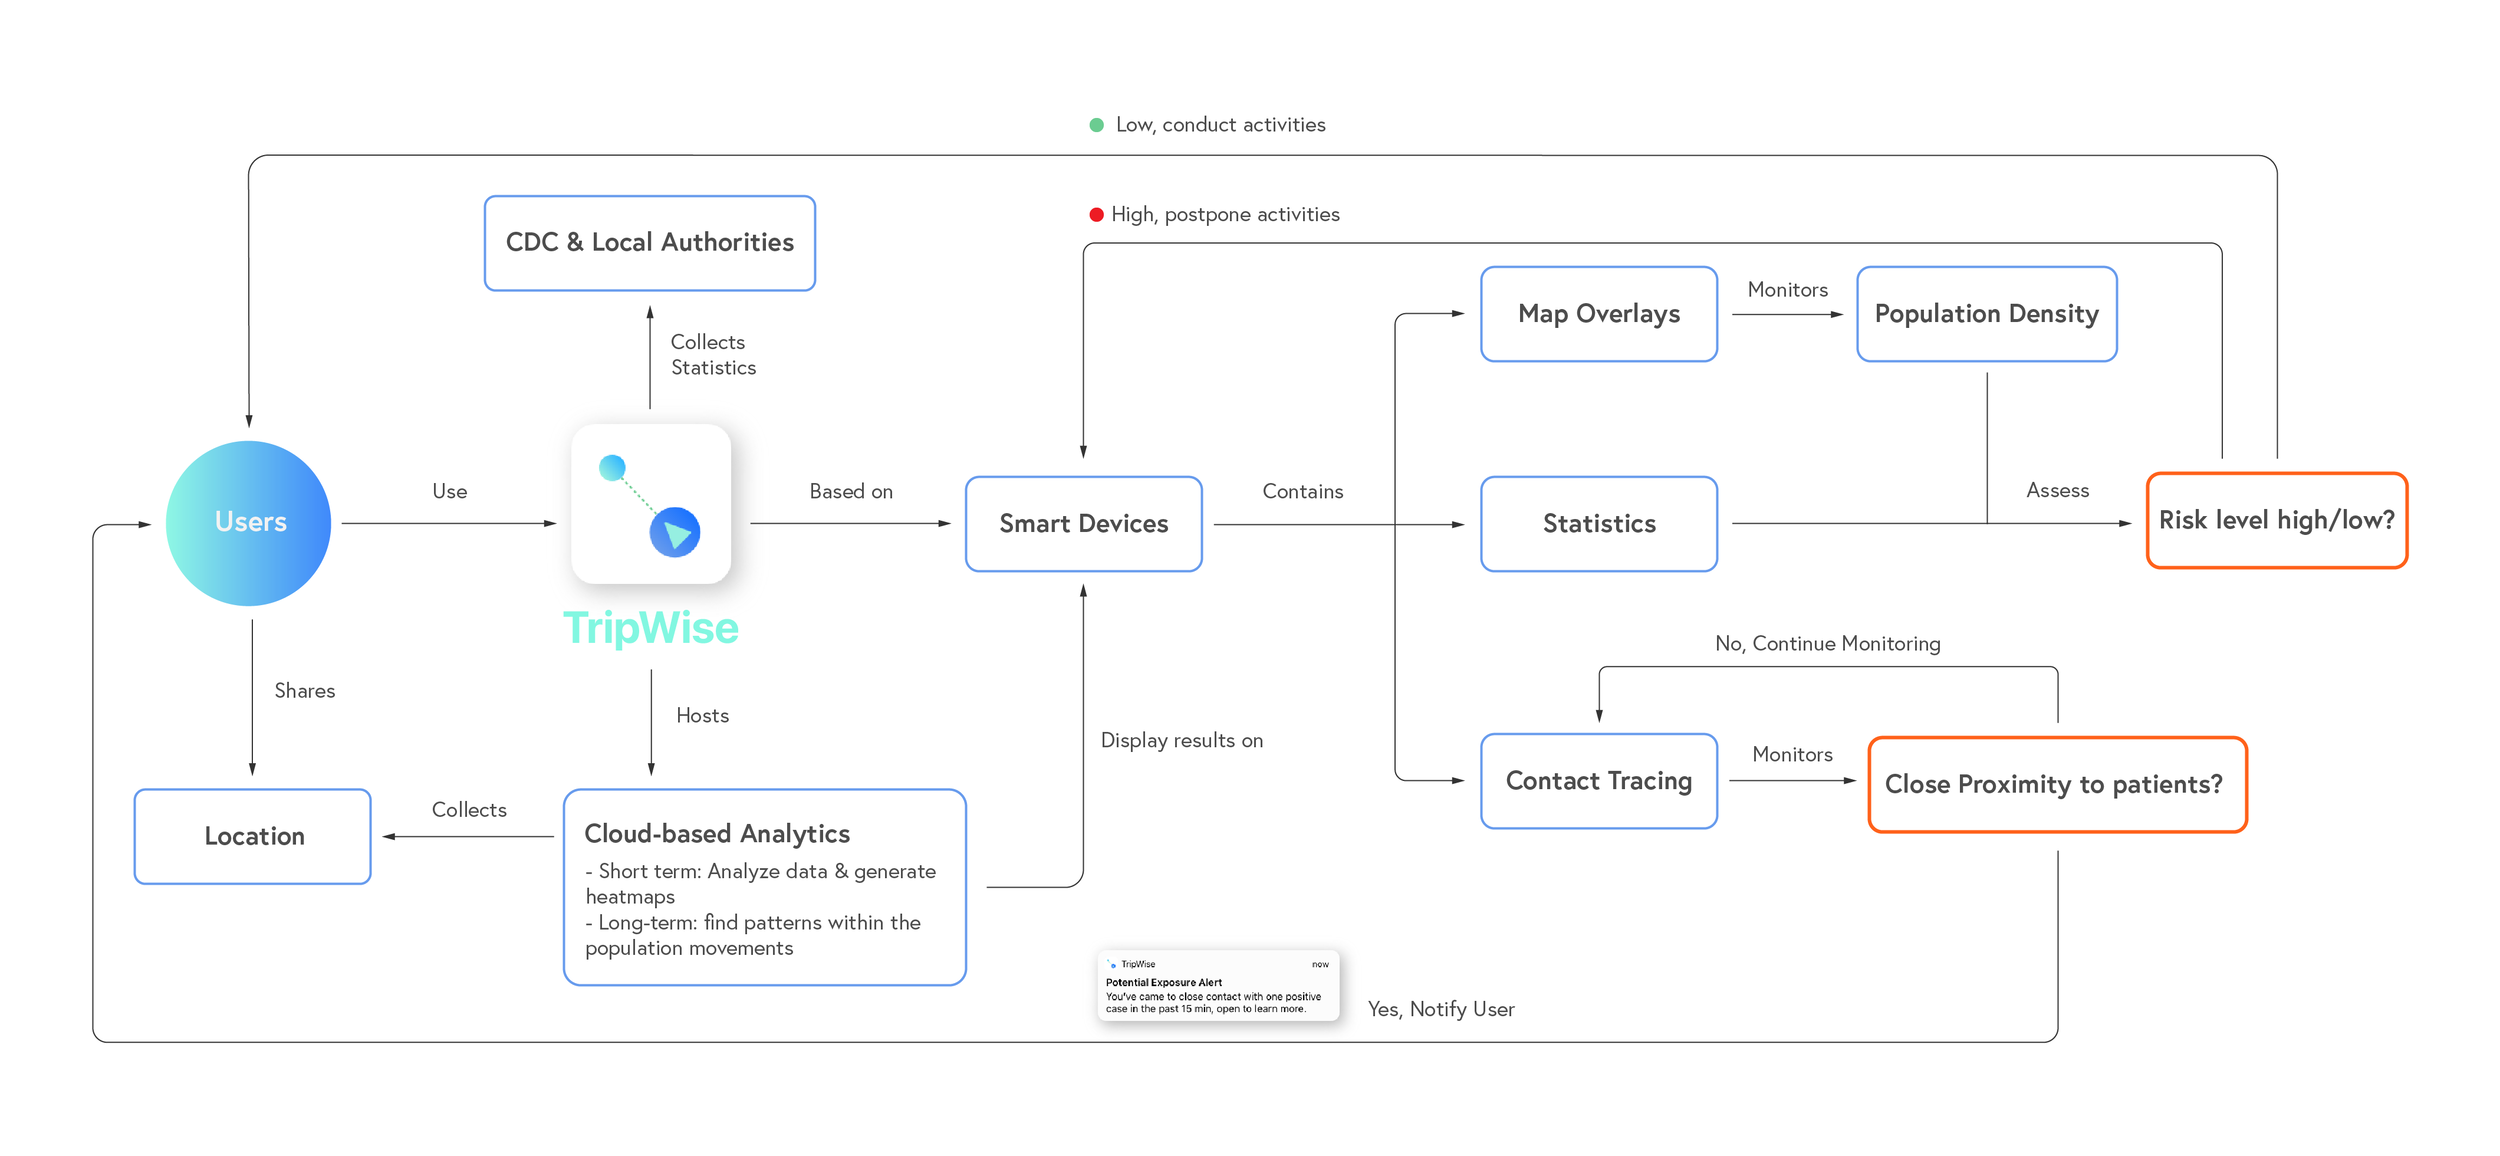Click the Users gradient circle
The height and width of the screenshot is (1156, 2500).
pyautogui.click(x=249, y=523)
